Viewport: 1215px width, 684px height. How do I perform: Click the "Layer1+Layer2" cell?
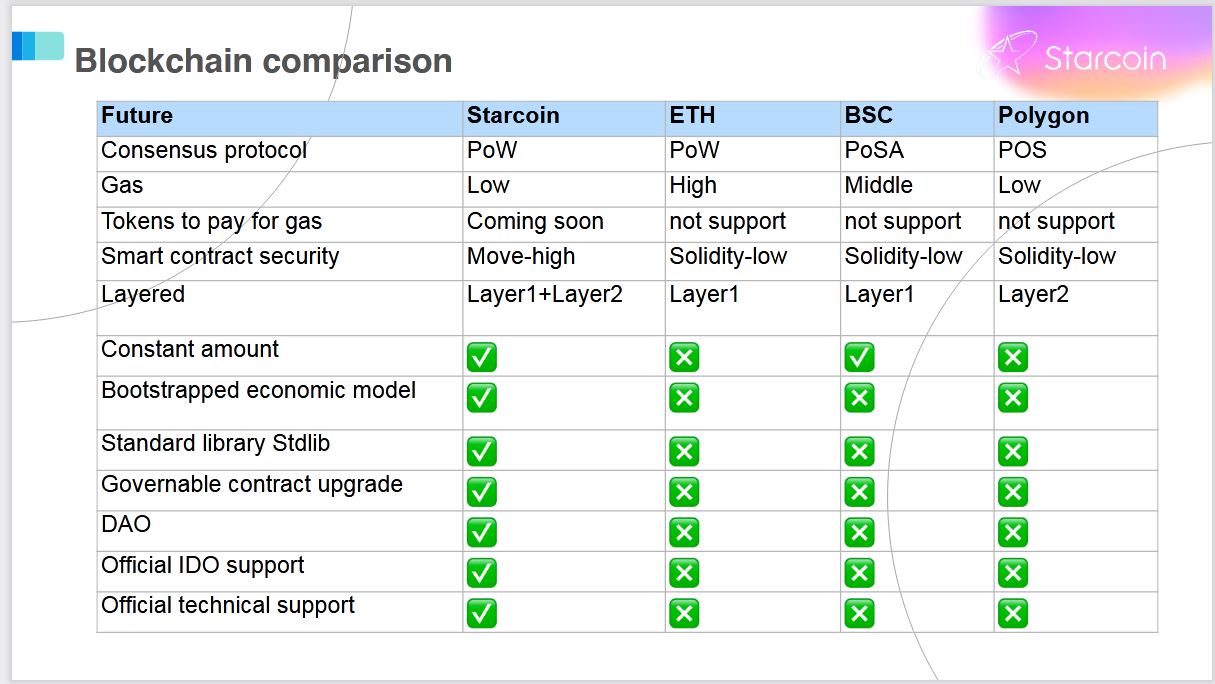coord(545,295)
